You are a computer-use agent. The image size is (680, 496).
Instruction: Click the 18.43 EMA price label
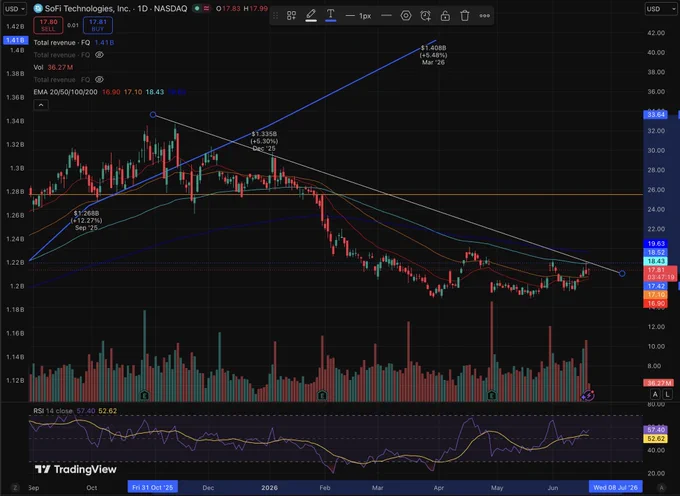click(x=656, y=261)
